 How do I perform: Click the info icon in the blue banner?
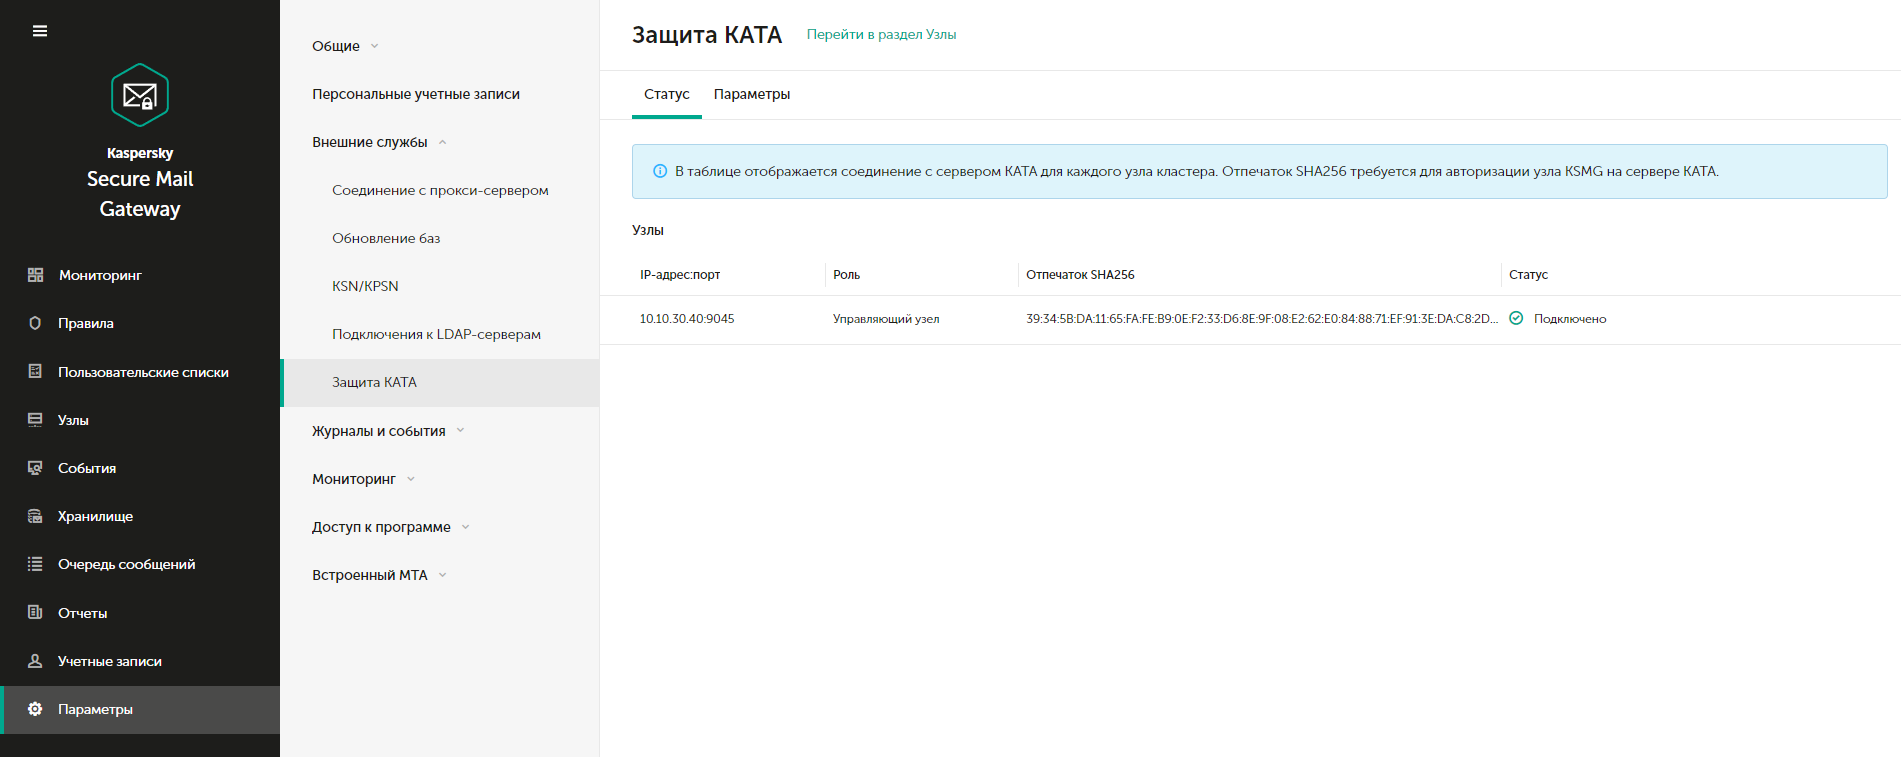660,171
